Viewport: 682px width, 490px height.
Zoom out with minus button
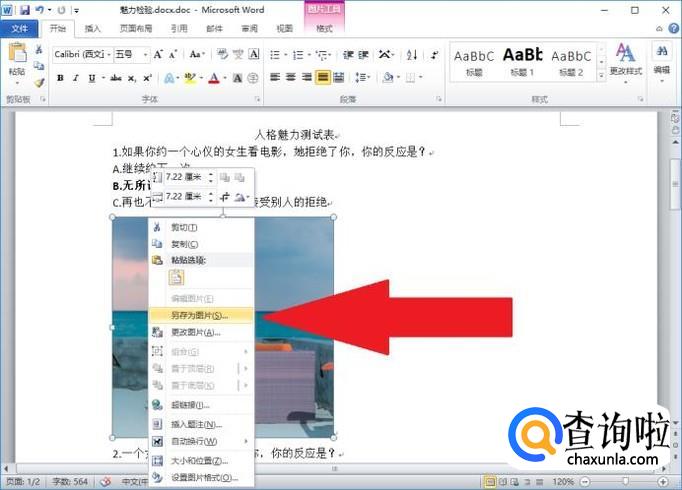[x=585, y=481]
